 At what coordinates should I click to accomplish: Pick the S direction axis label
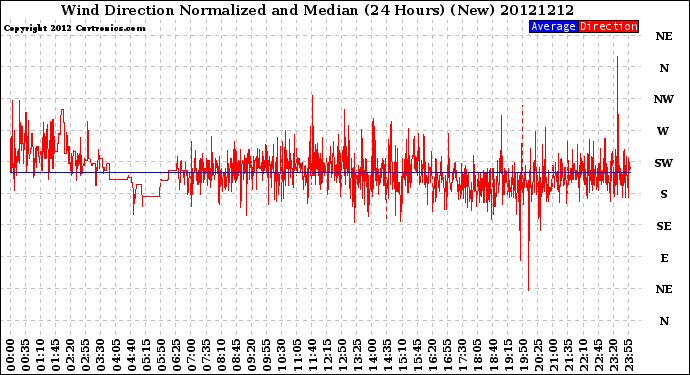[664, 194]
